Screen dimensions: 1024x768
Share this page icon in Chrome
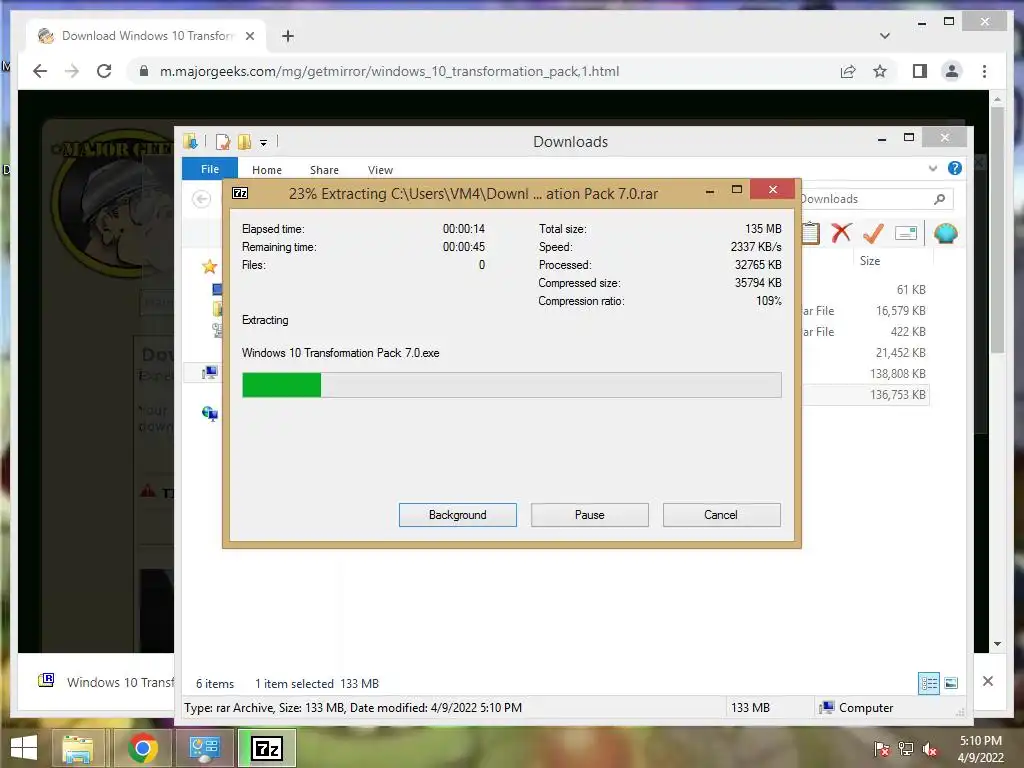click(848, 71)
